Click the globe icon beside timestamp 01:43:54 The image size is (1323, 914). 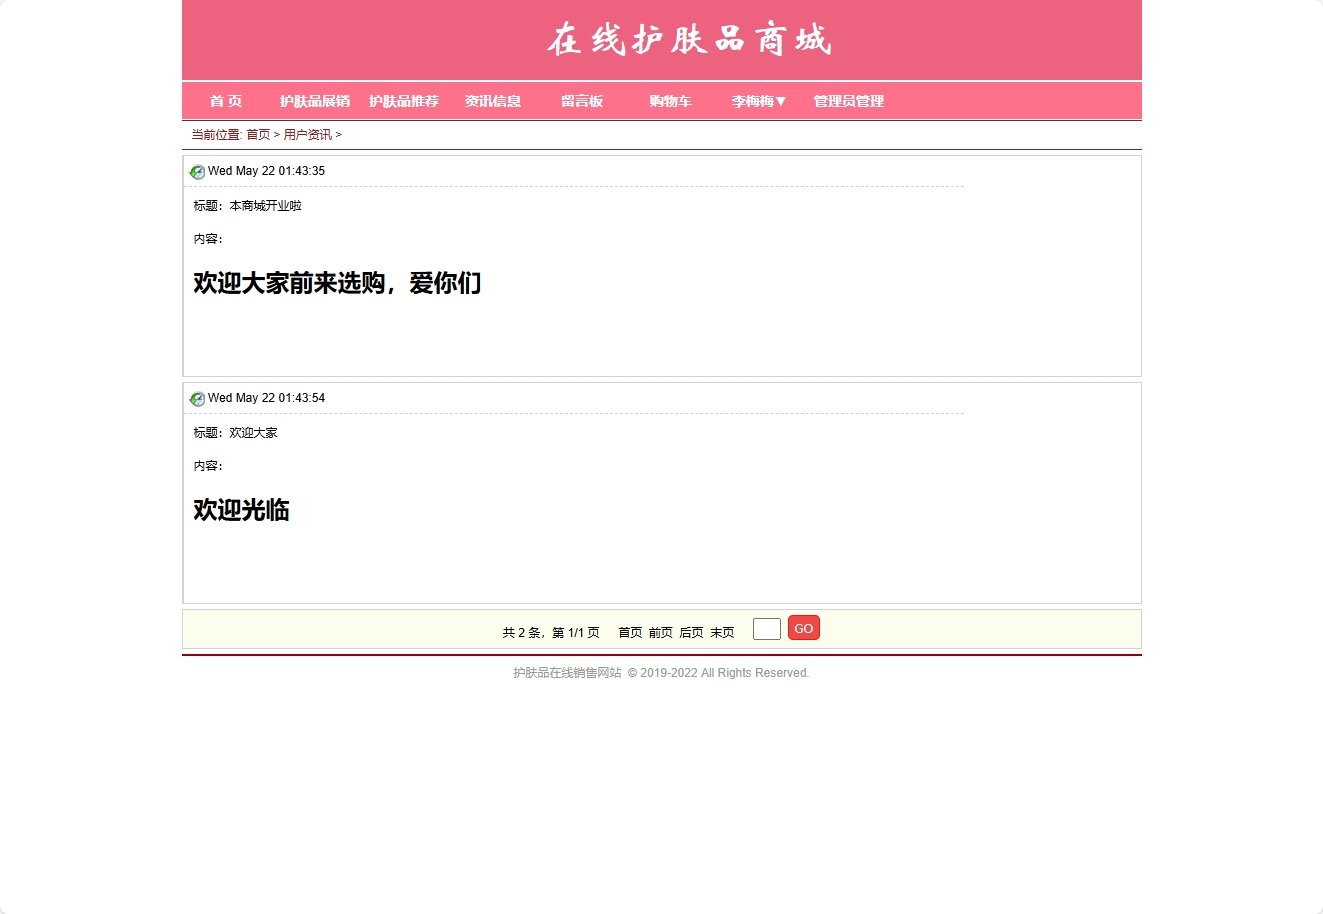click(196, 398)
